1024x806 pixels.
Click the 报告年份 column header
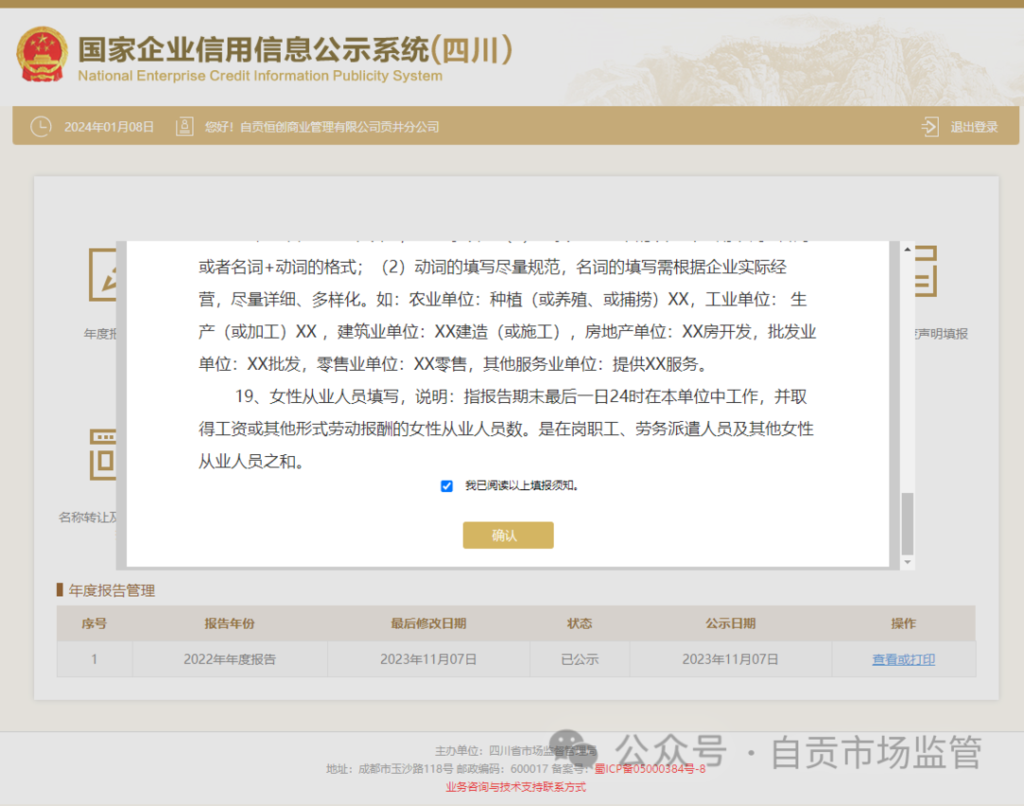coord(229,624)
